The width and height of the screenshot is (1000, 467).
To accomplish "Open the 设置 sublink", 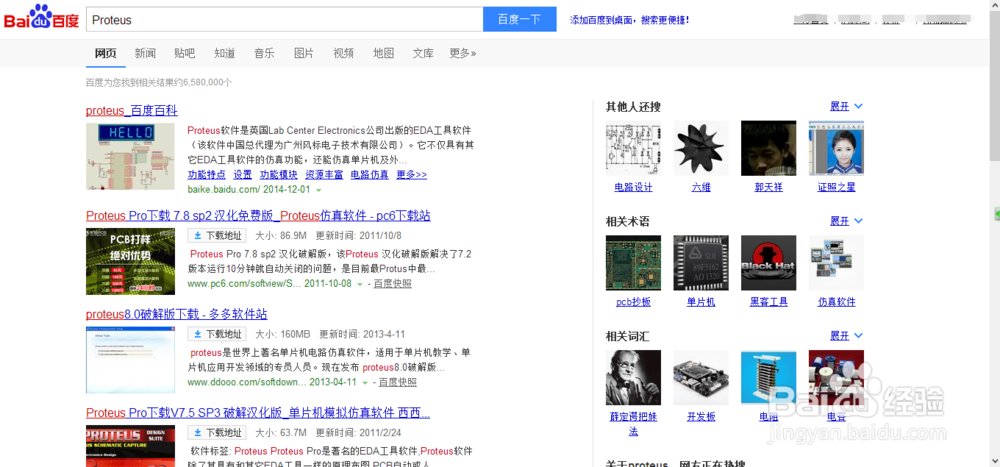I will pyautogui.click(x=242, y=174).
